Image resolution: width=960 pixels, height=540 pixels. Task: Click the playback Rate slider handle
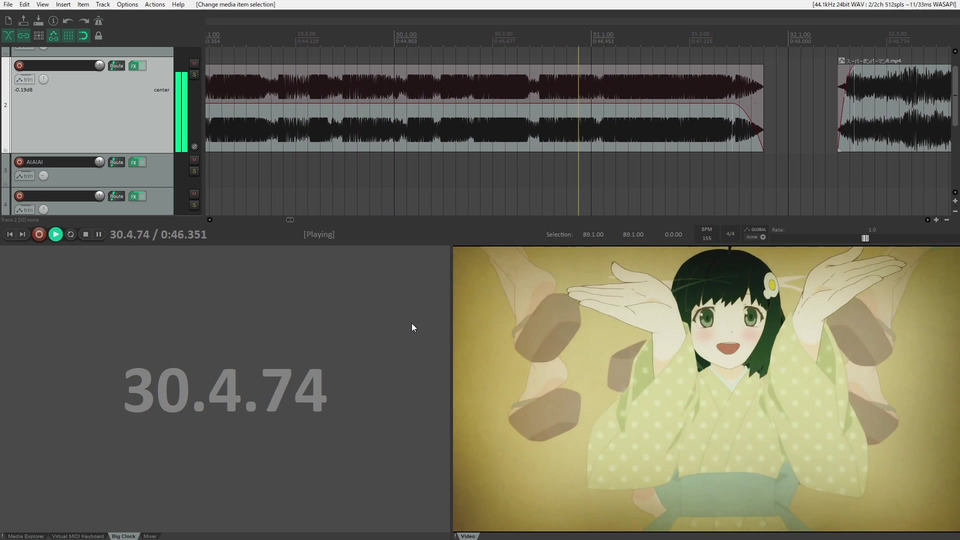[865, 238]
